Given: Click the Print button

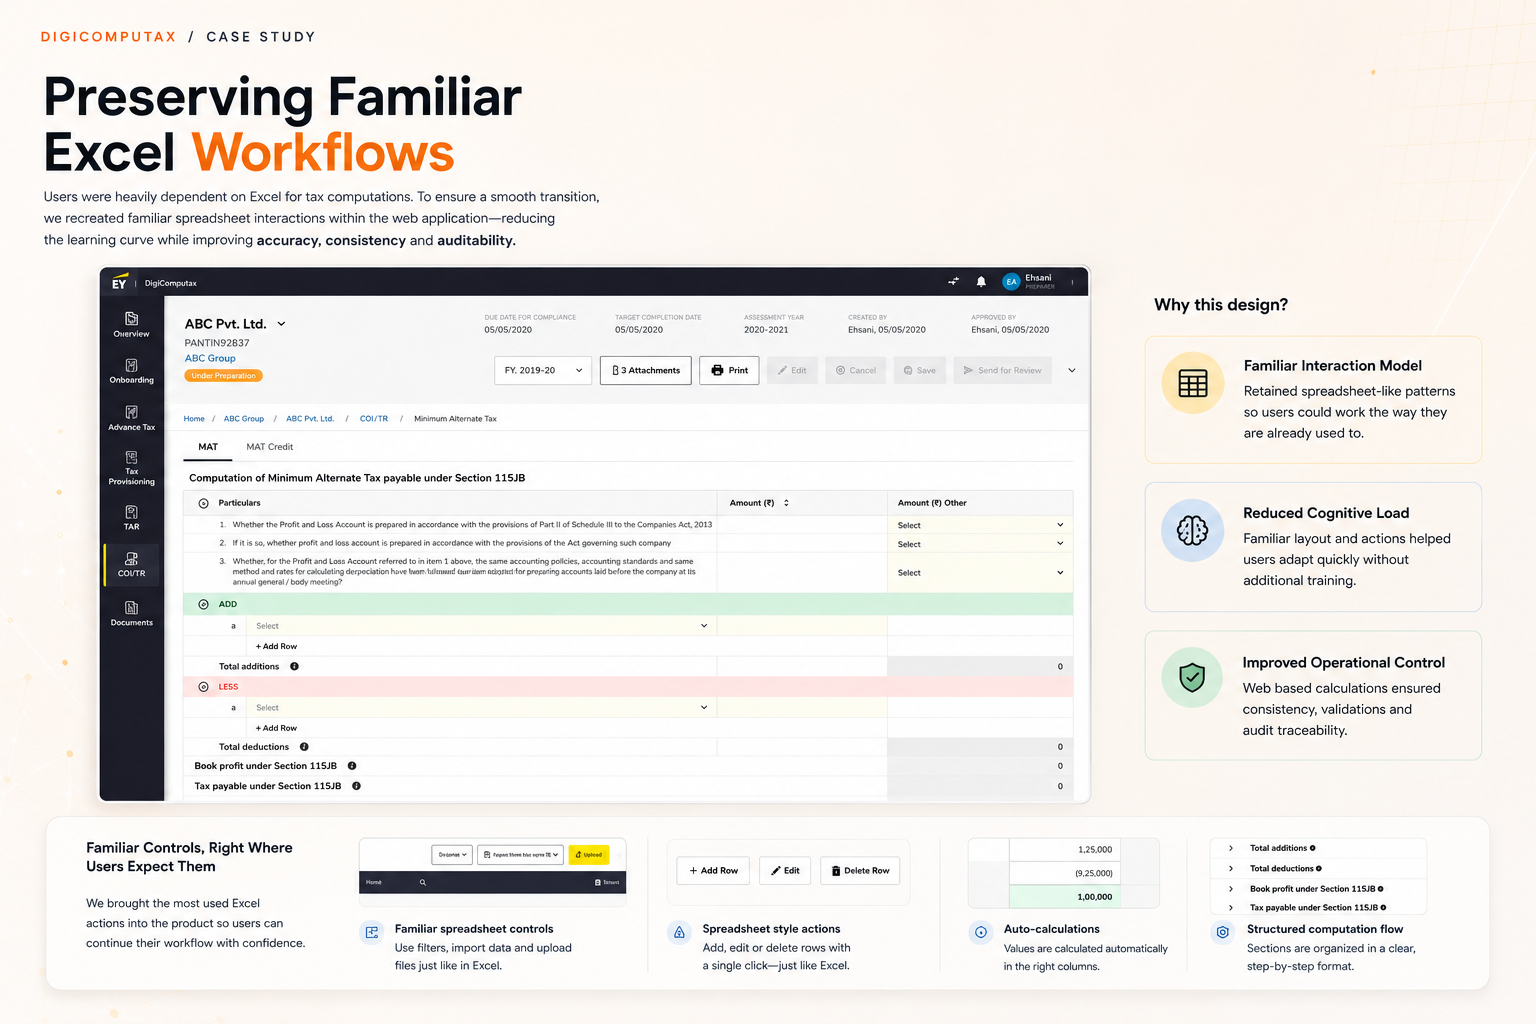Looking at the screenshot, I should (730, 370).
